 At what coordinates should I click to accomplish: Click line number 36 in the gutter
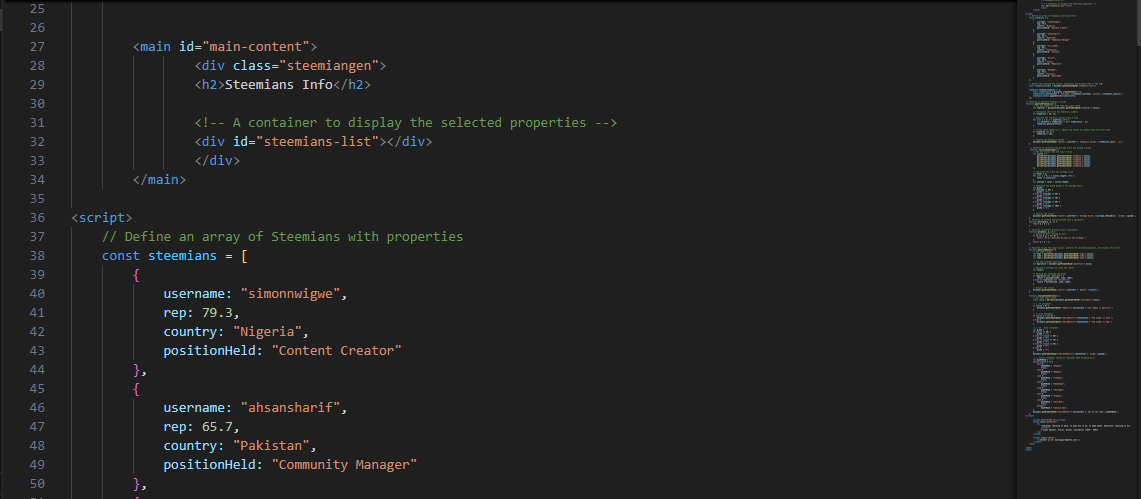coord(37,217)
